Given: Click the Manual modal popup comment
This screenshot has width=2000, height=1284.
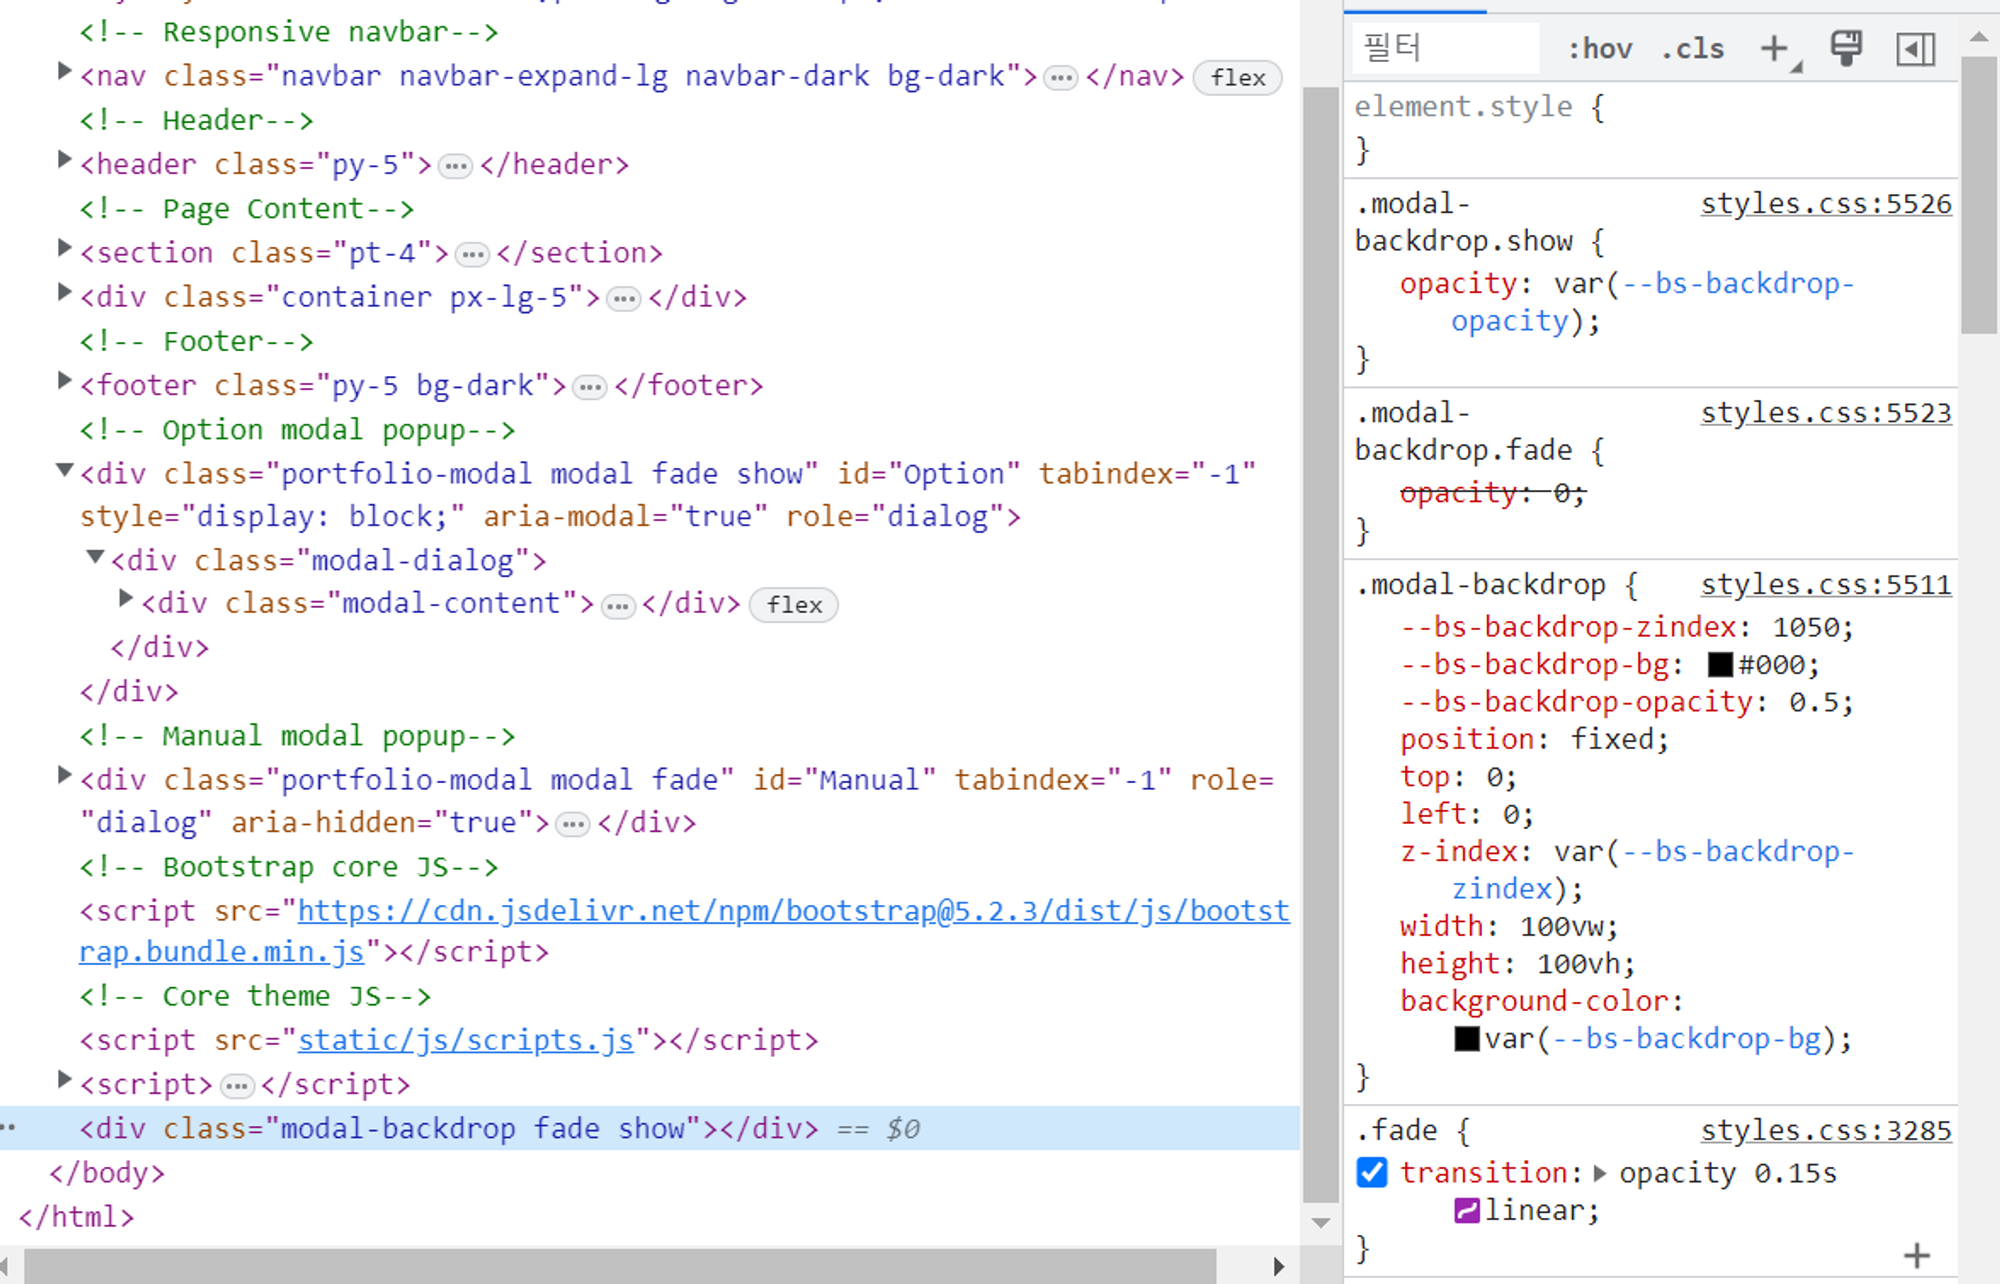Looking at the screenshot, I should point(297,736).
